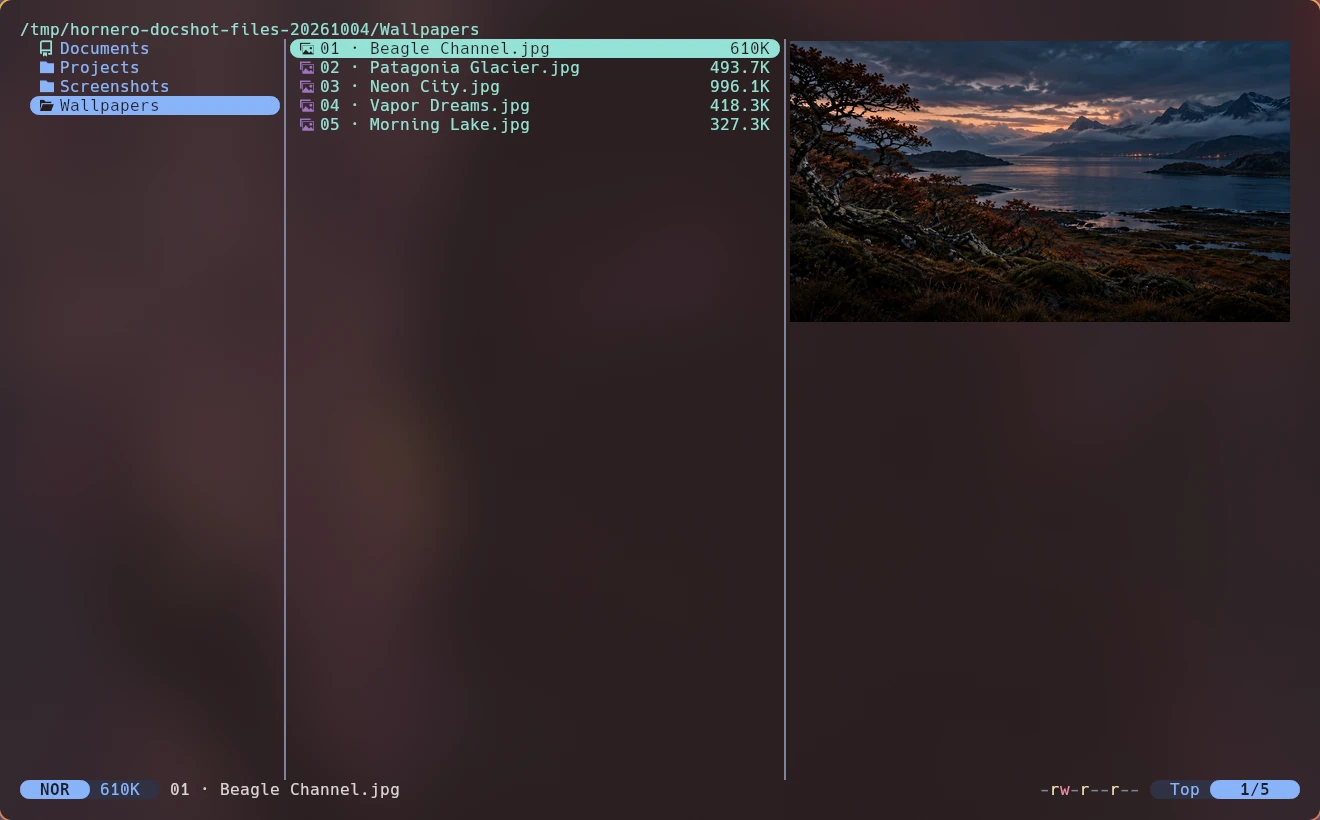
Task: Click the 1/5 item counter
Action: click(1255, 789)
